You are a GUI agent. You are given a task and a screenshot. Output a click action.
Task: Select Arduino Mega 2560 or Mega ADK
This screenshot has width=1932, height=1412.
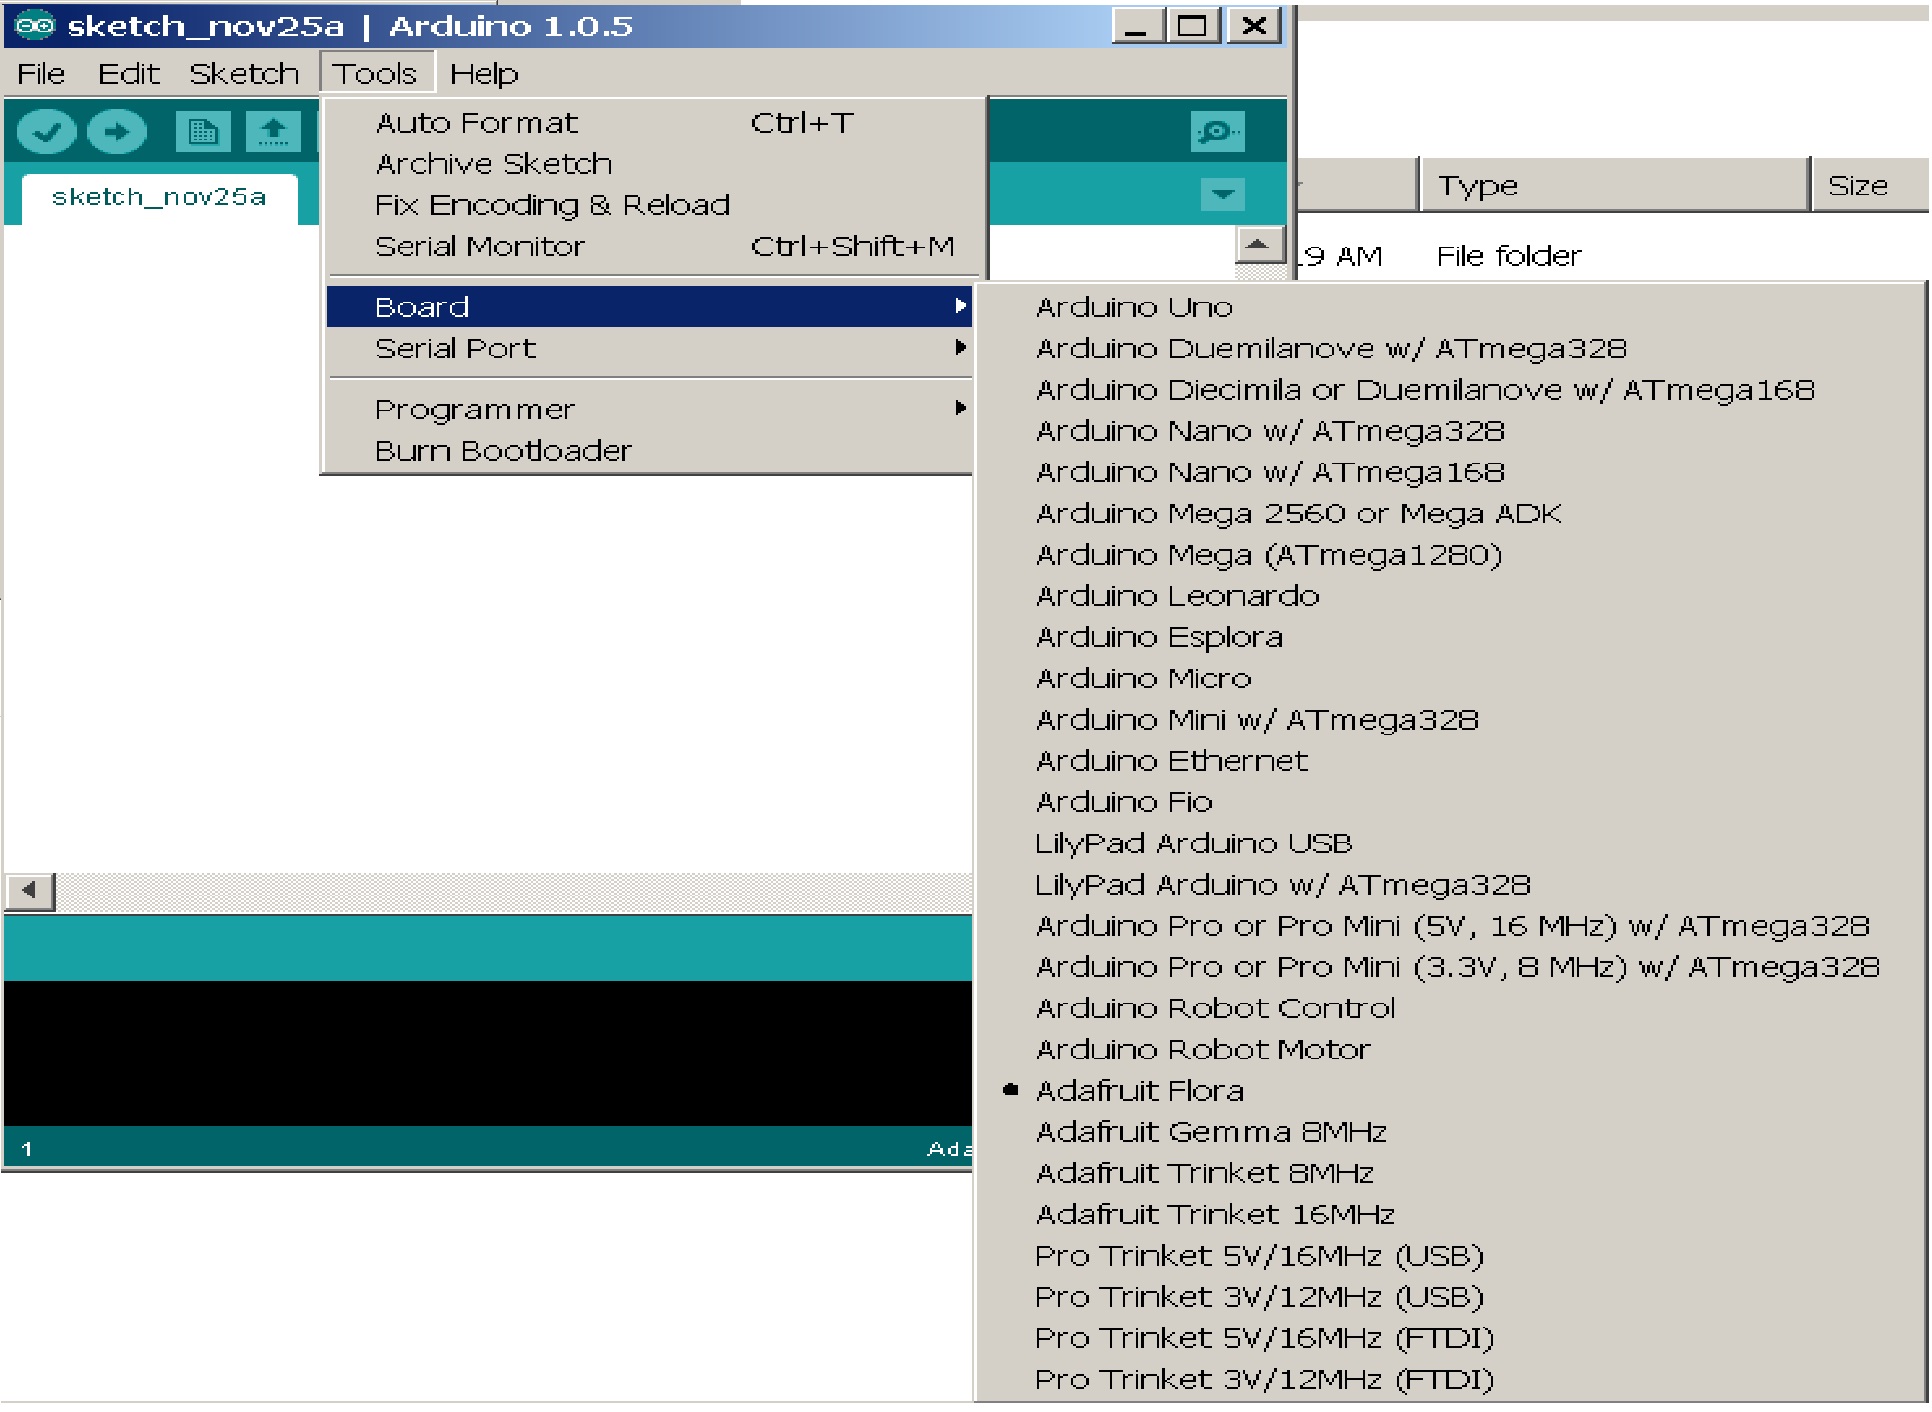[x=1450, y=514]
